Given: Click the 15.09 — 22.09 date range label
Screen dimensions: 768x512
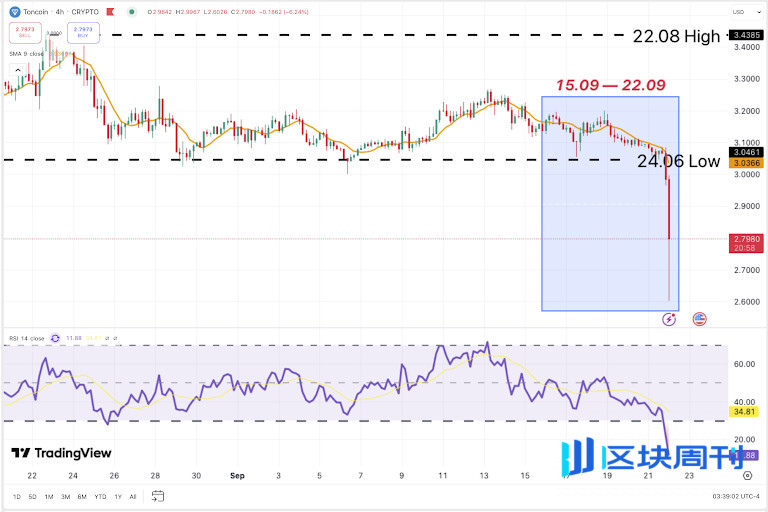Looking at the screenshot, I should coord(611,85).
